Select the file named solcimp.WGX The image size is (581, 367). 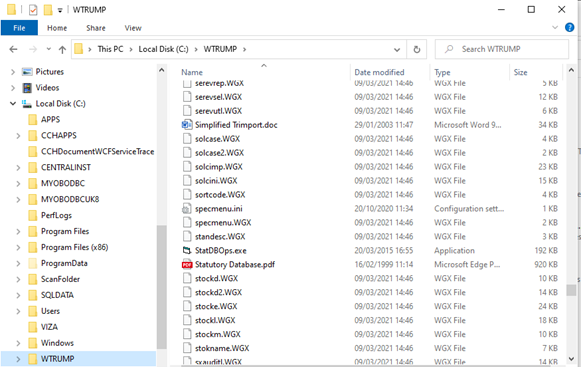[x=219, y=167]
